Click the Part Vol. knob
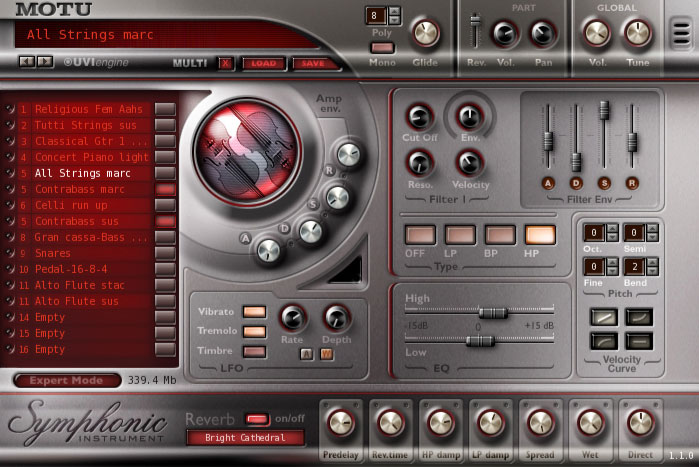The height and width of the screenshot is (467, 699). click(x=505, y=34)
